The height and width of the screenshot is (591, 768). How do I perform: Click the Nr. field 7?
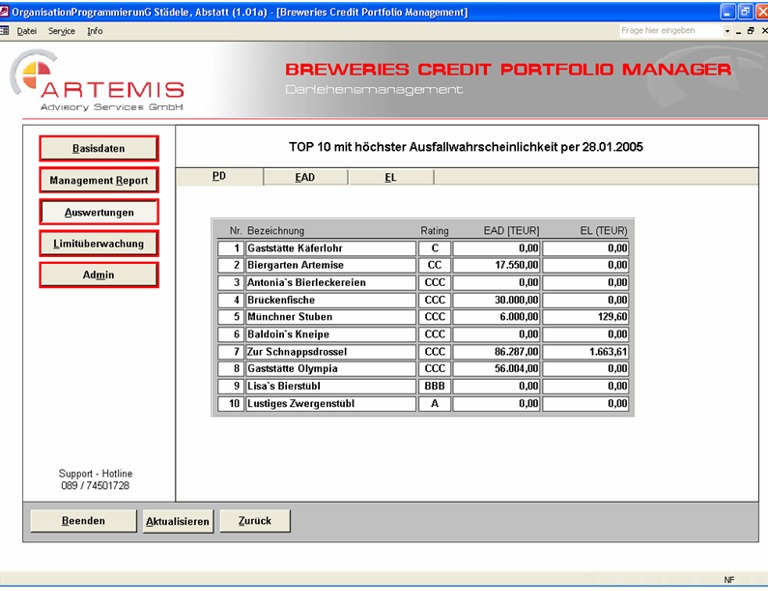point(231,352)
